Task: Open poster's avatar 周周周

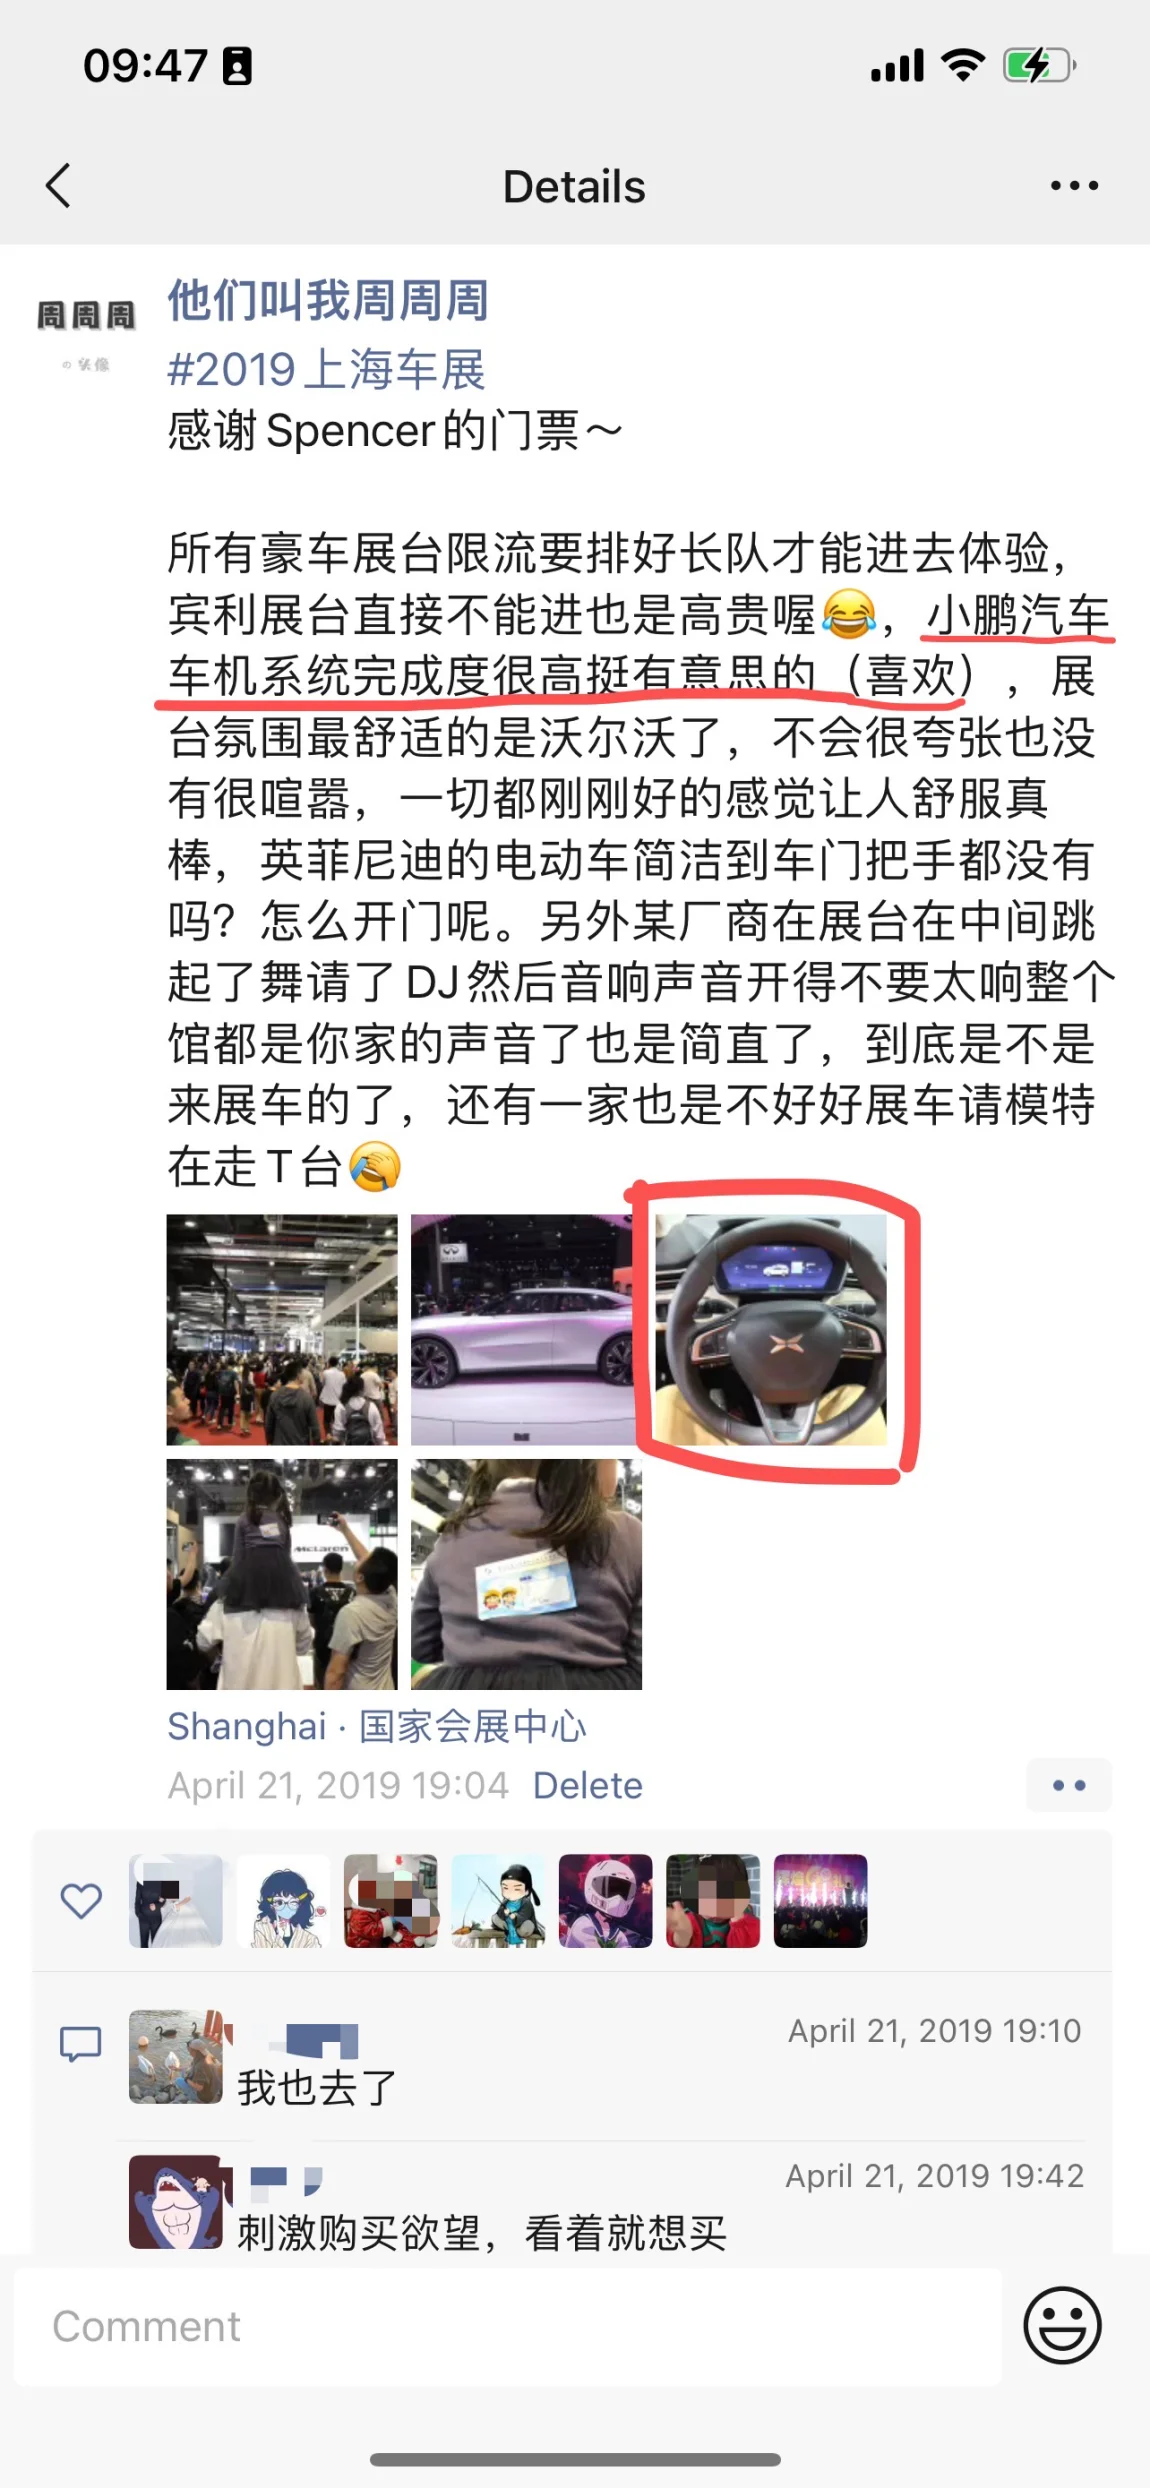Action: [x=86, y=332]
